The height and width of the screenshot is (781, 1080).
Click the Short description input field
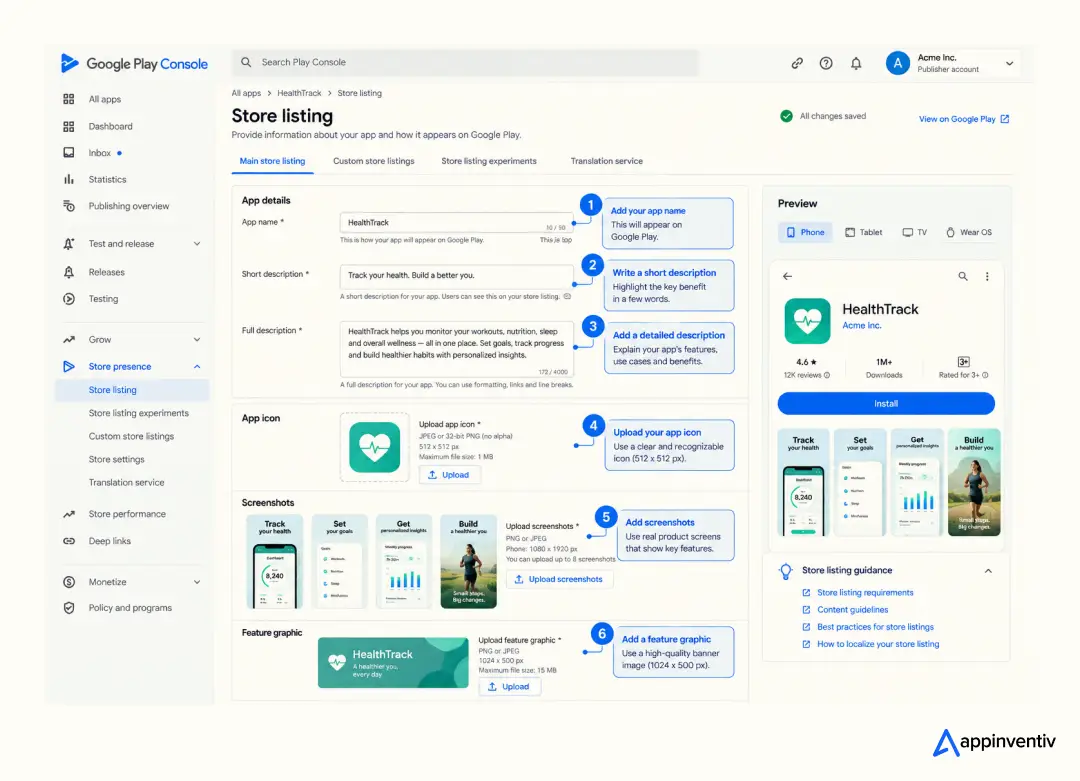[456, 275]
